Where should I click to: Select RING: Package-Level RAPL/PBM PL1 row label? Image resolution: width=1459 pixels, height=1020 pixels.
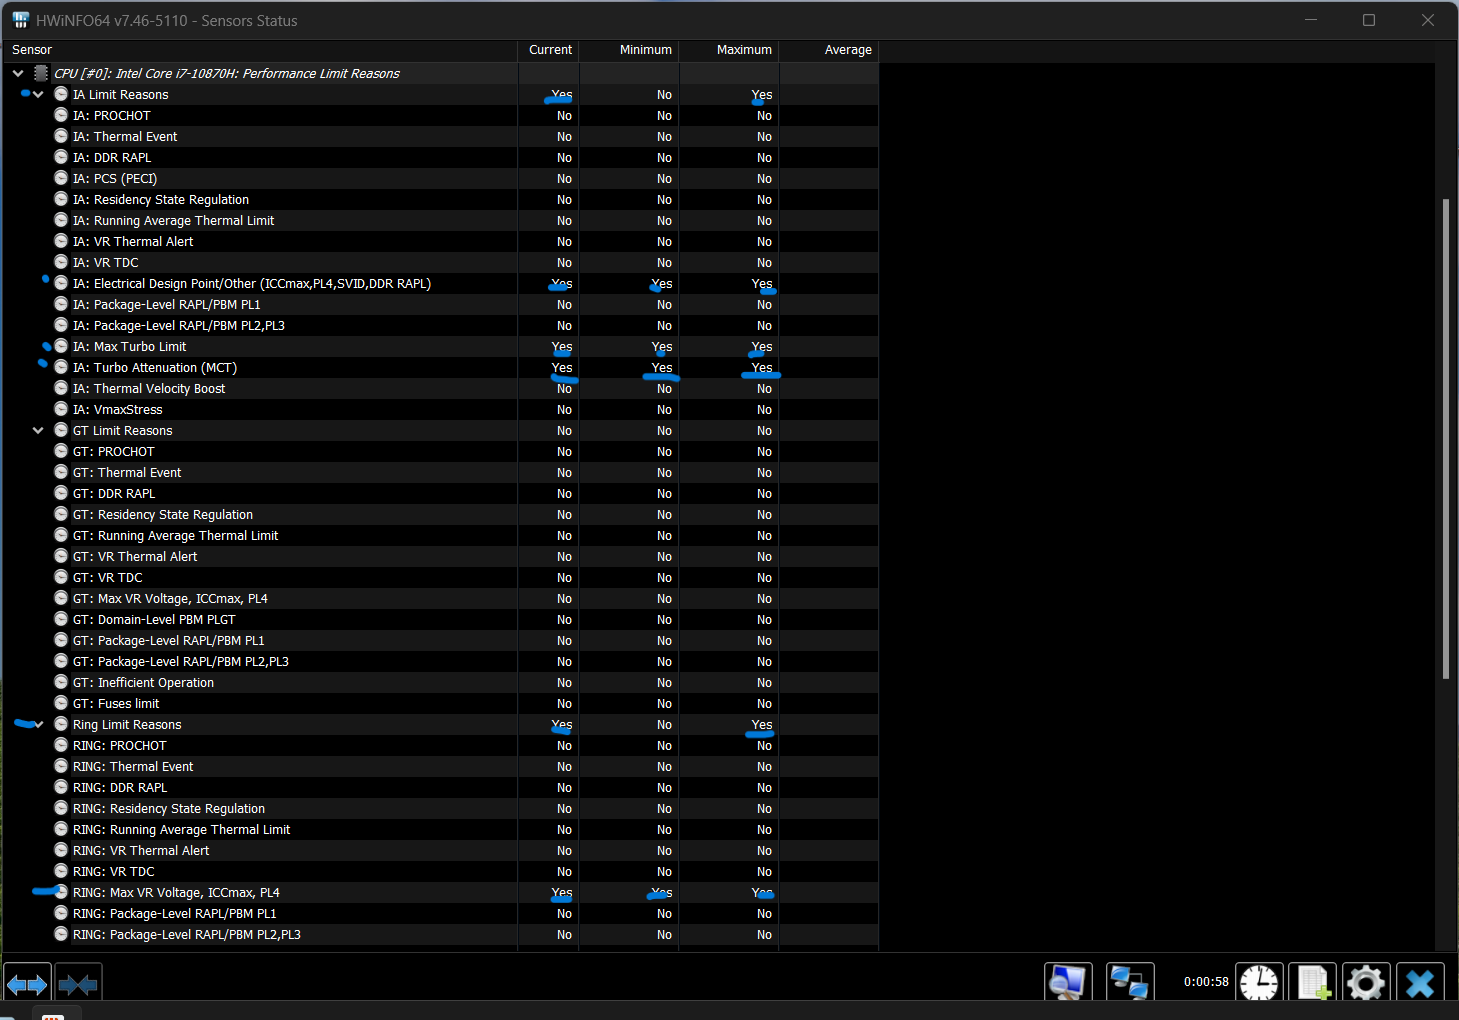point(174,913)
